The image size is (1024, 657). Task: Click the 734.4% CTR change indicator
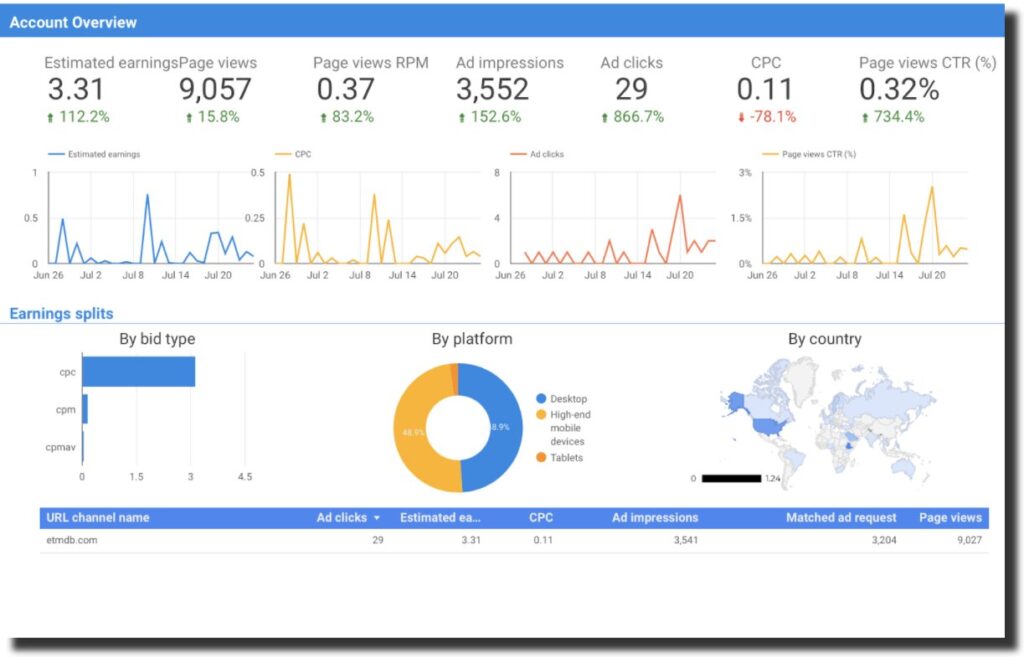893,117
